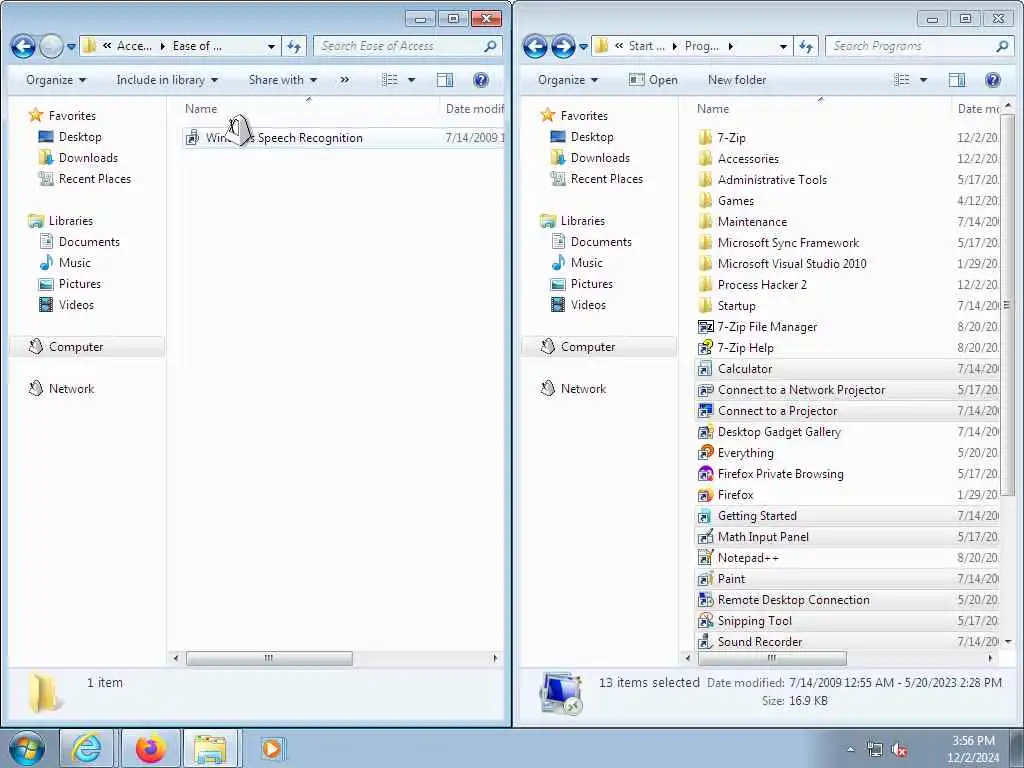
Task: Change view in Ease of Access window
Action: [390, 80]
